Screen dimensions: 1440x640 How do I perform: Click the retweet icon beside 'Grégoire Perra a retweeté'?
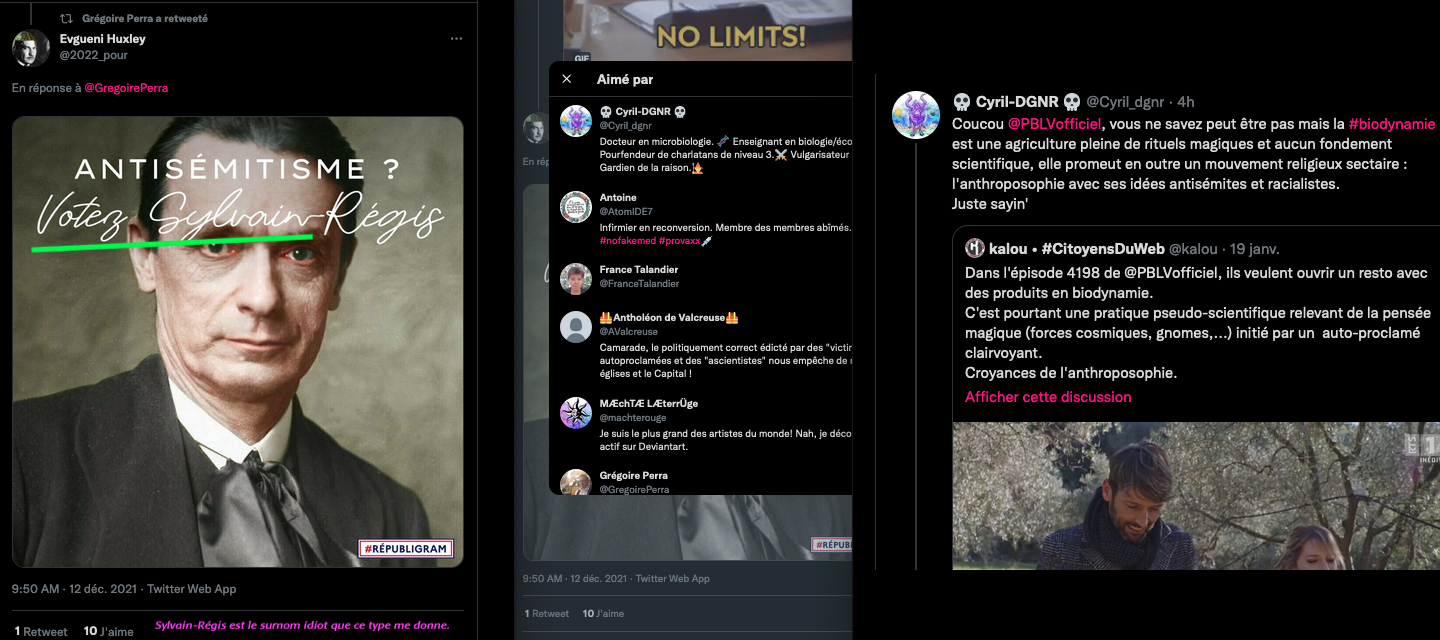pos(67,18)
